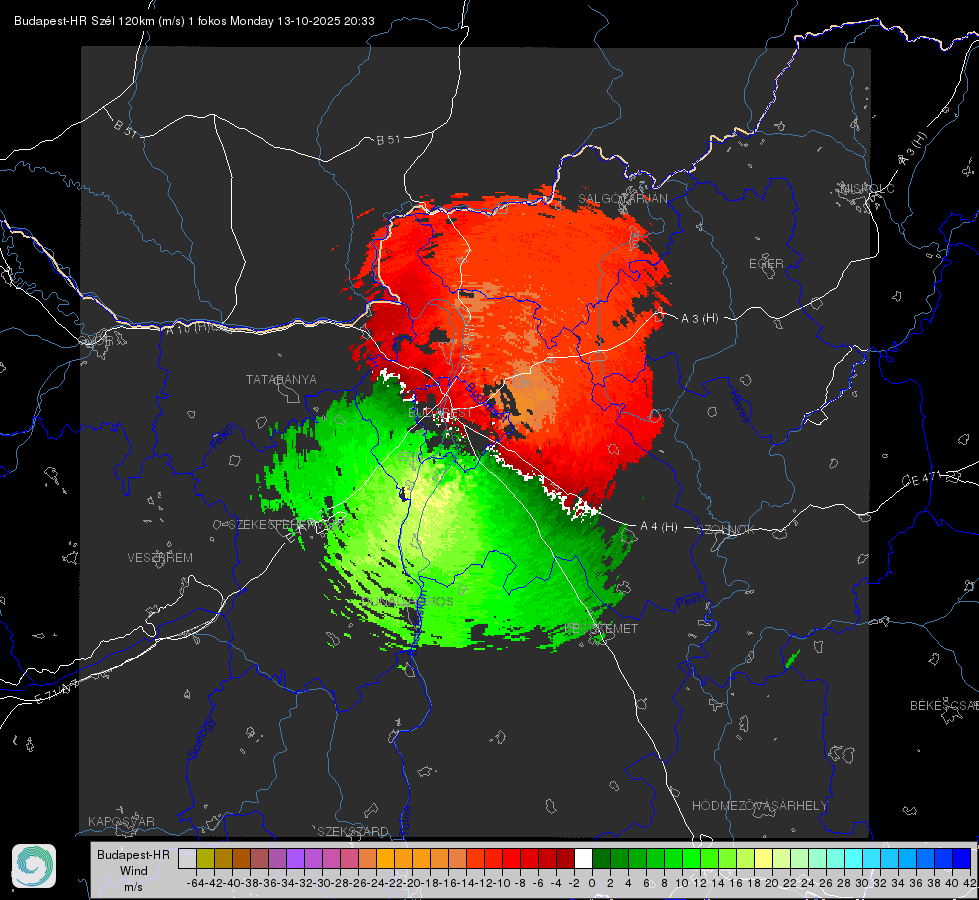Click the SZEKSZÁRD city label
Image resolution: width=979 pixels, height=900 pixels.
(353, 831)
